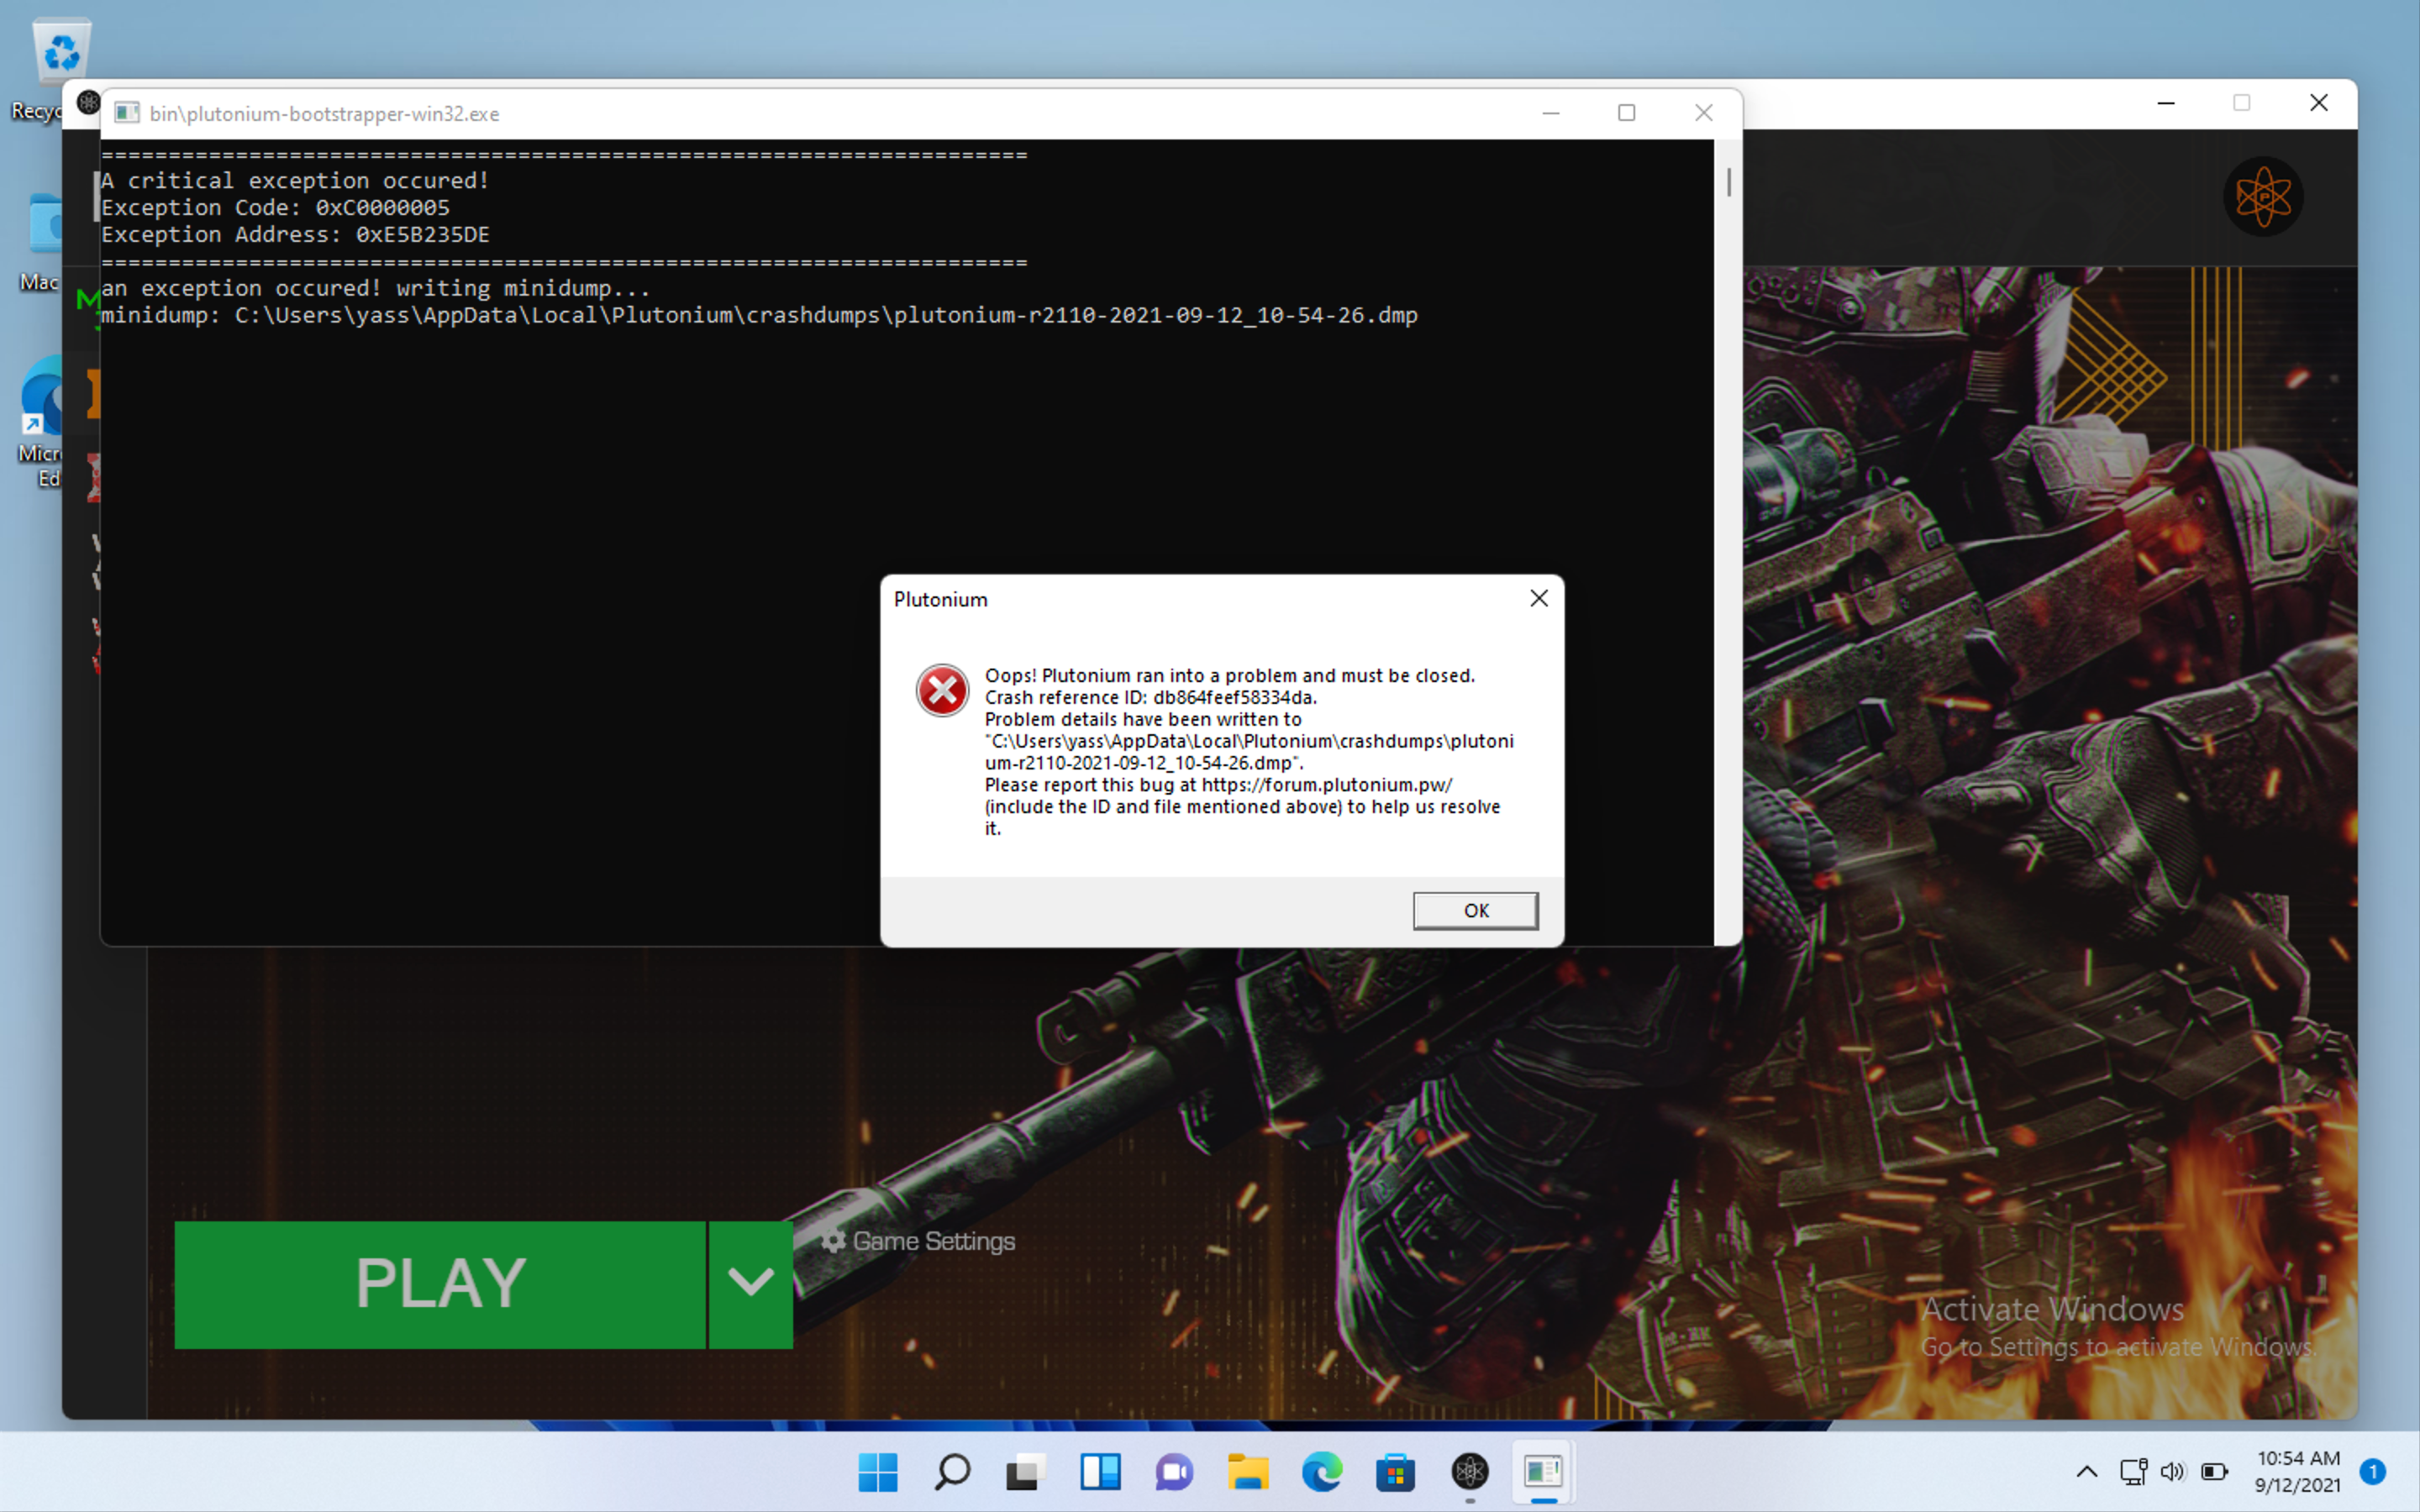This screenshot has width=2420, height=1512.
Task: Open Microsoft Edge from taskbar
Action: tap(1322, 1471)
